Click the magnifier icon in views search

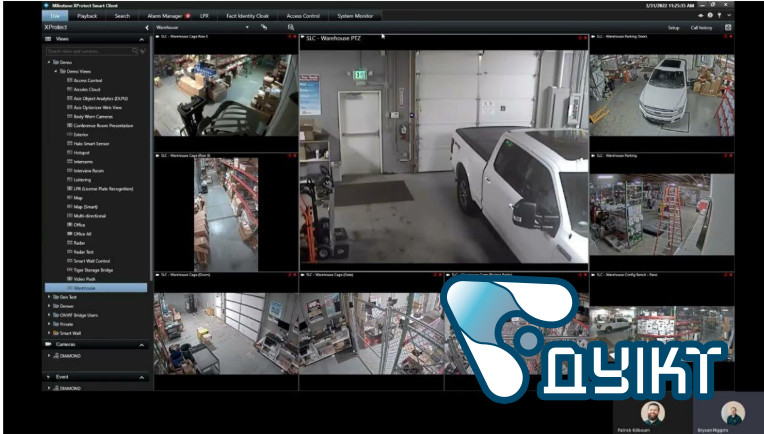coord(135,51)
